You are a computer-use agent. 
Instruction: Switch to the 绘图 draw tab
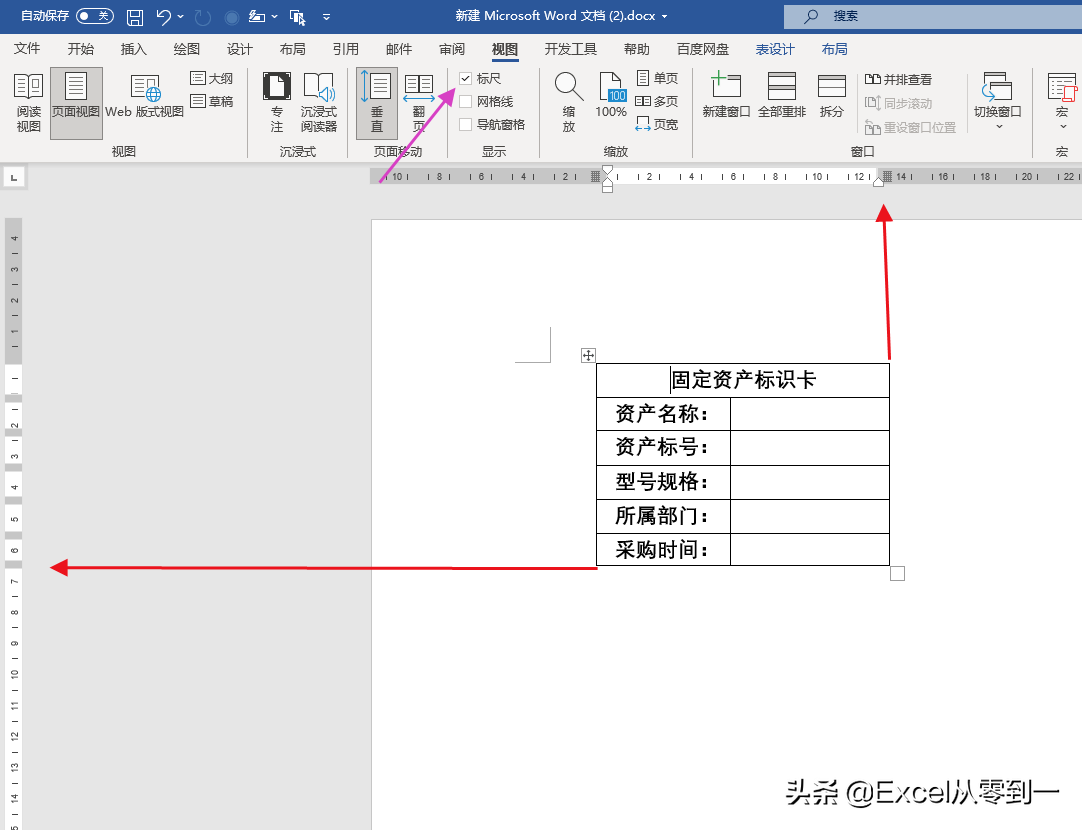point(186,49)
